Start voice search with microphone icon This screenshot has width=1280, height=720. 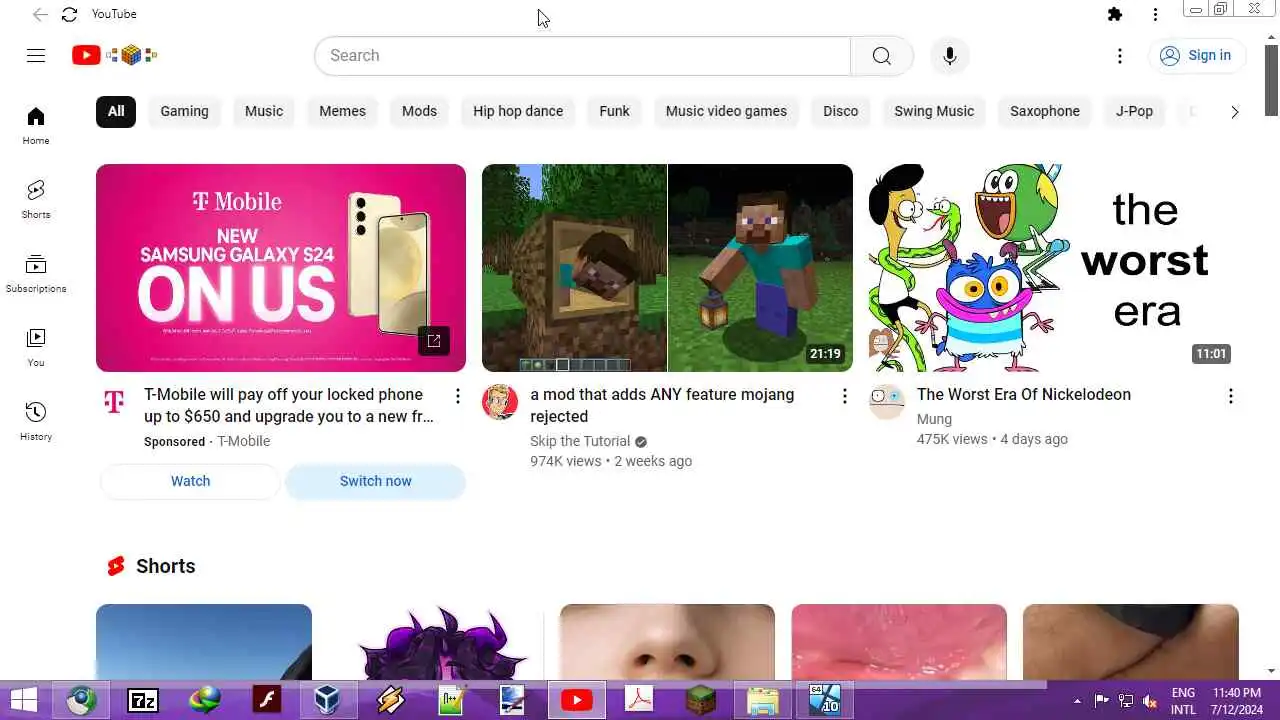pos(950,56)
